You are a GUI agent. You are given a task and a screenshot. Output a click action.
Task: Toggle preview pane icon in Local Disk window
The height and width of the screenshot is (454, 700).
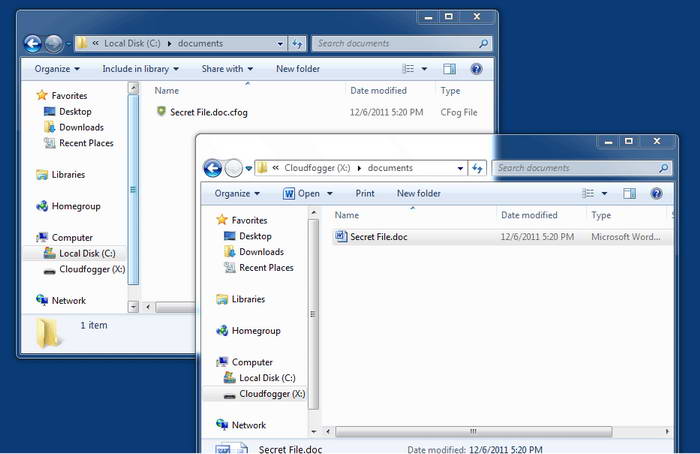click(449, 69)
